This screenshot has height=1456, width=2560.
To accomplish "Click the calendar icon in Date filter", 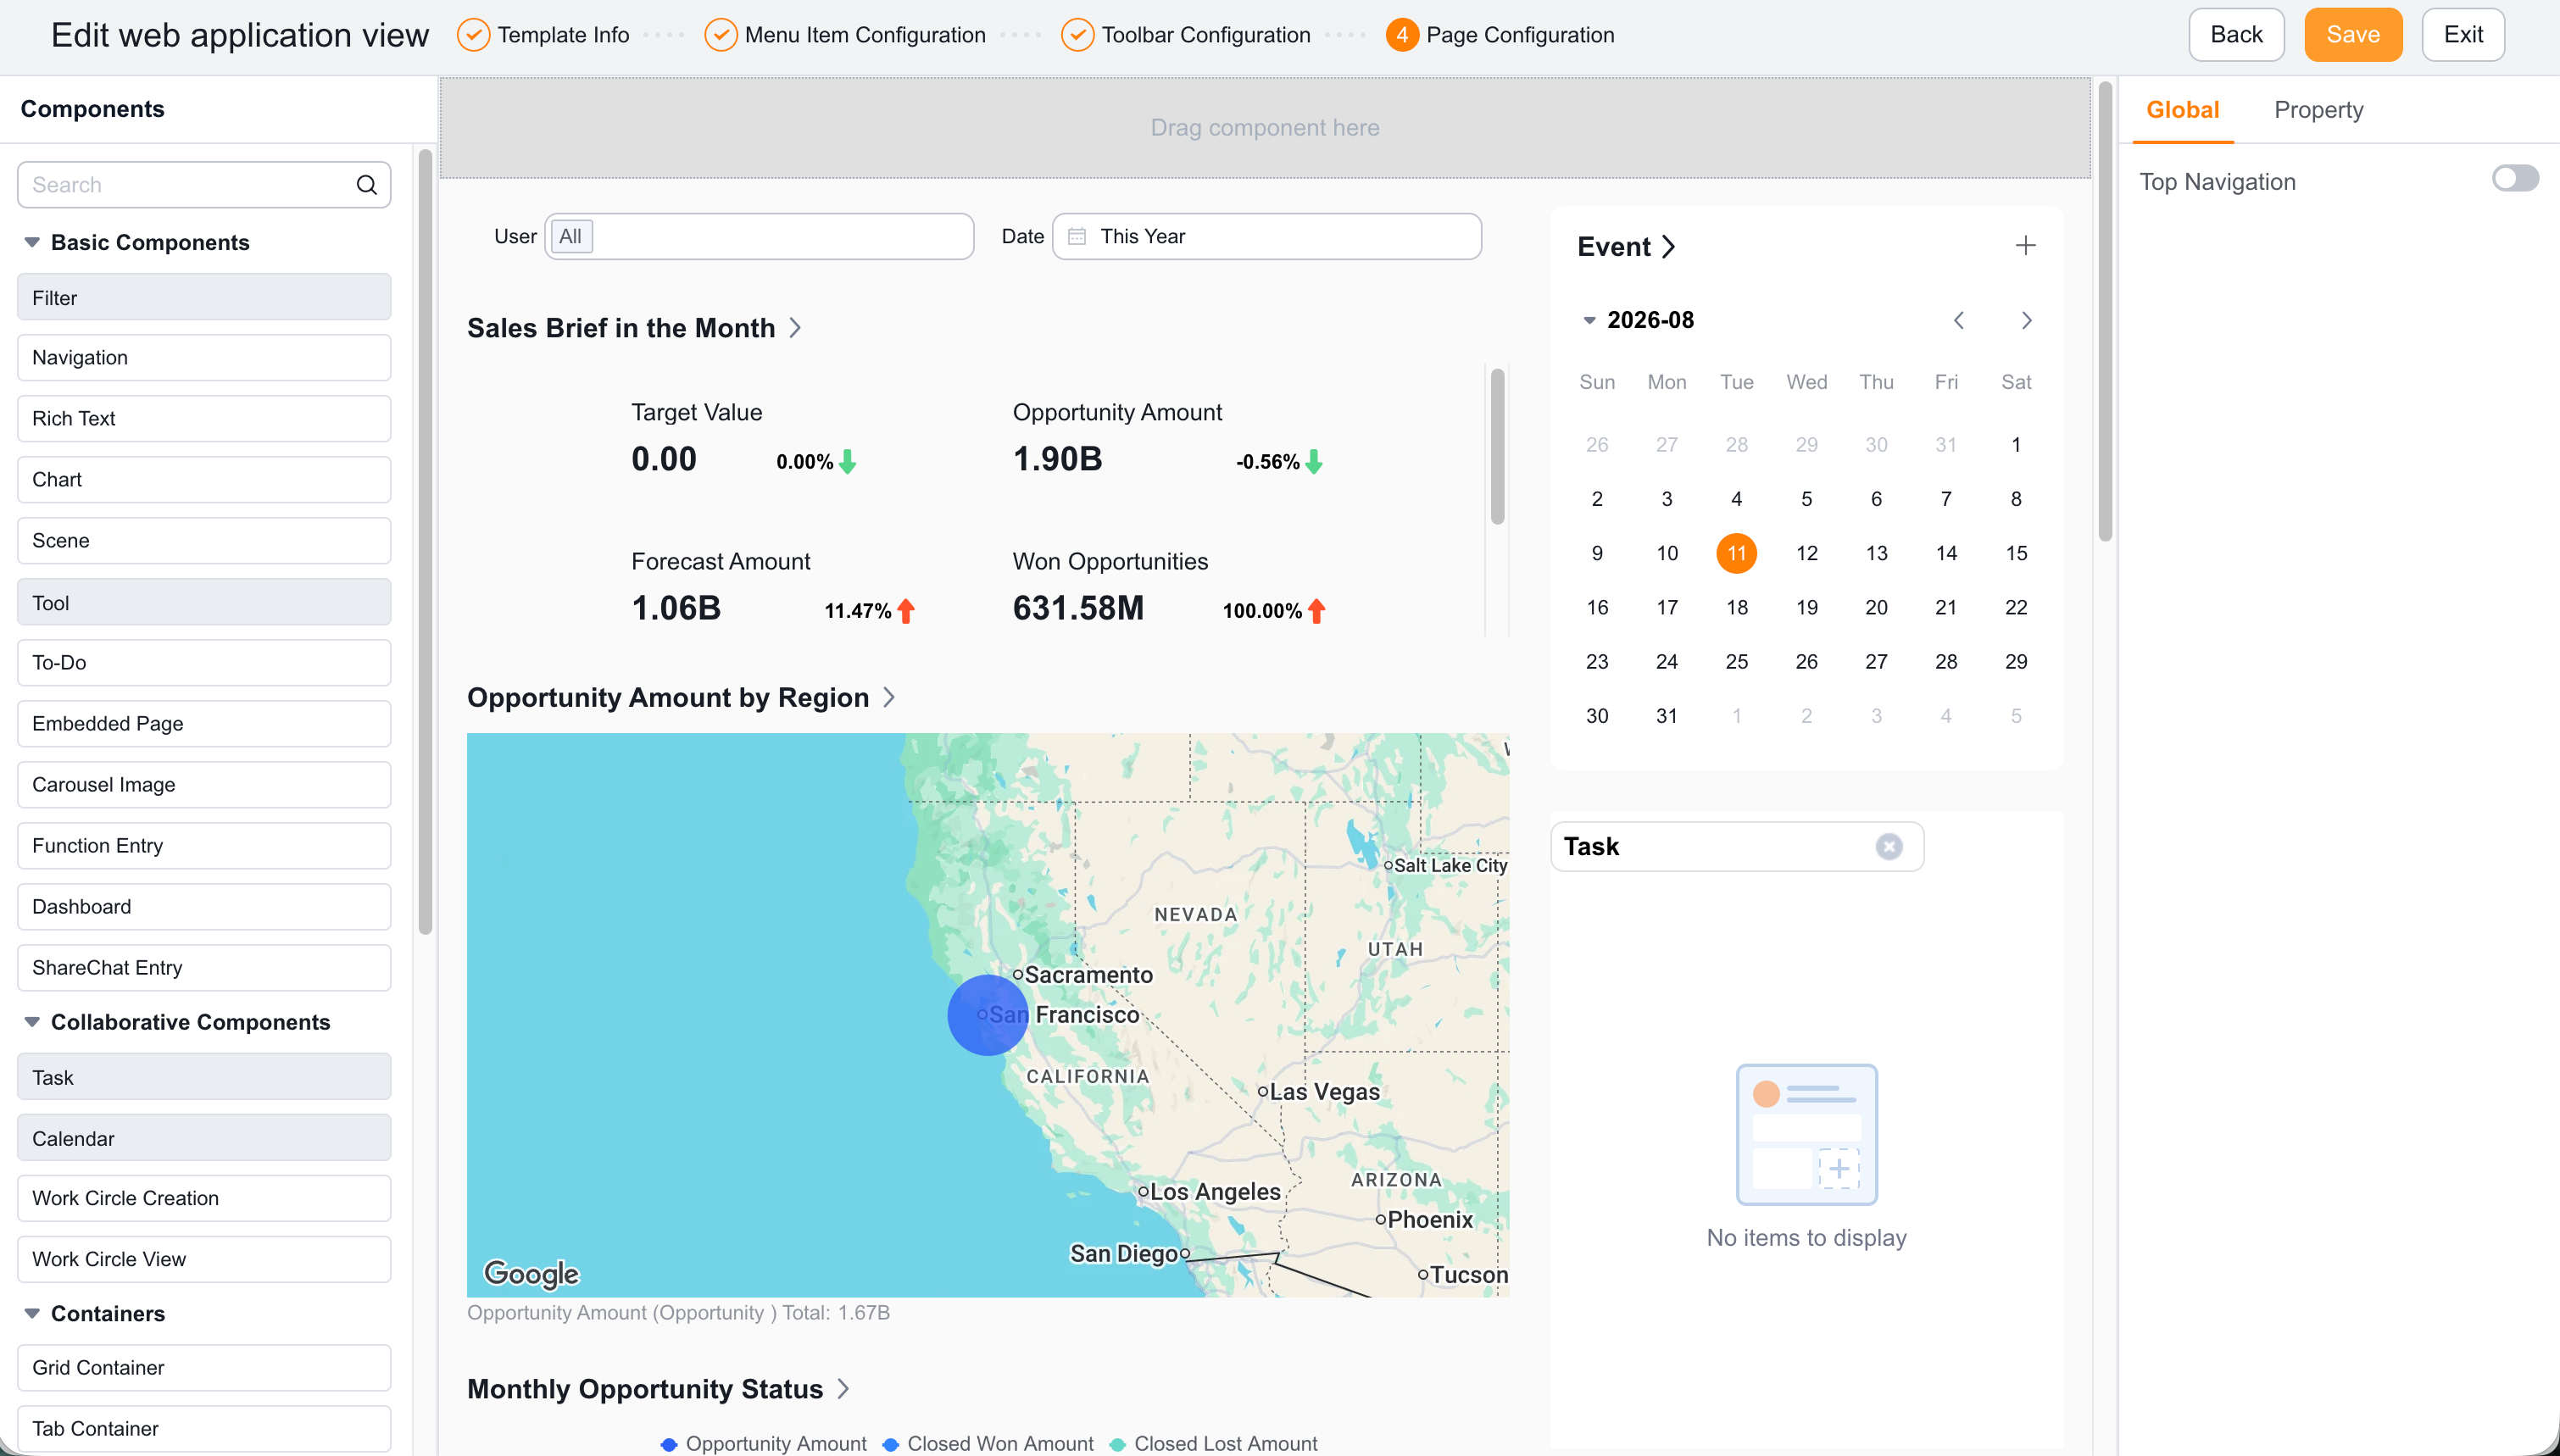I will [1077, 237].
